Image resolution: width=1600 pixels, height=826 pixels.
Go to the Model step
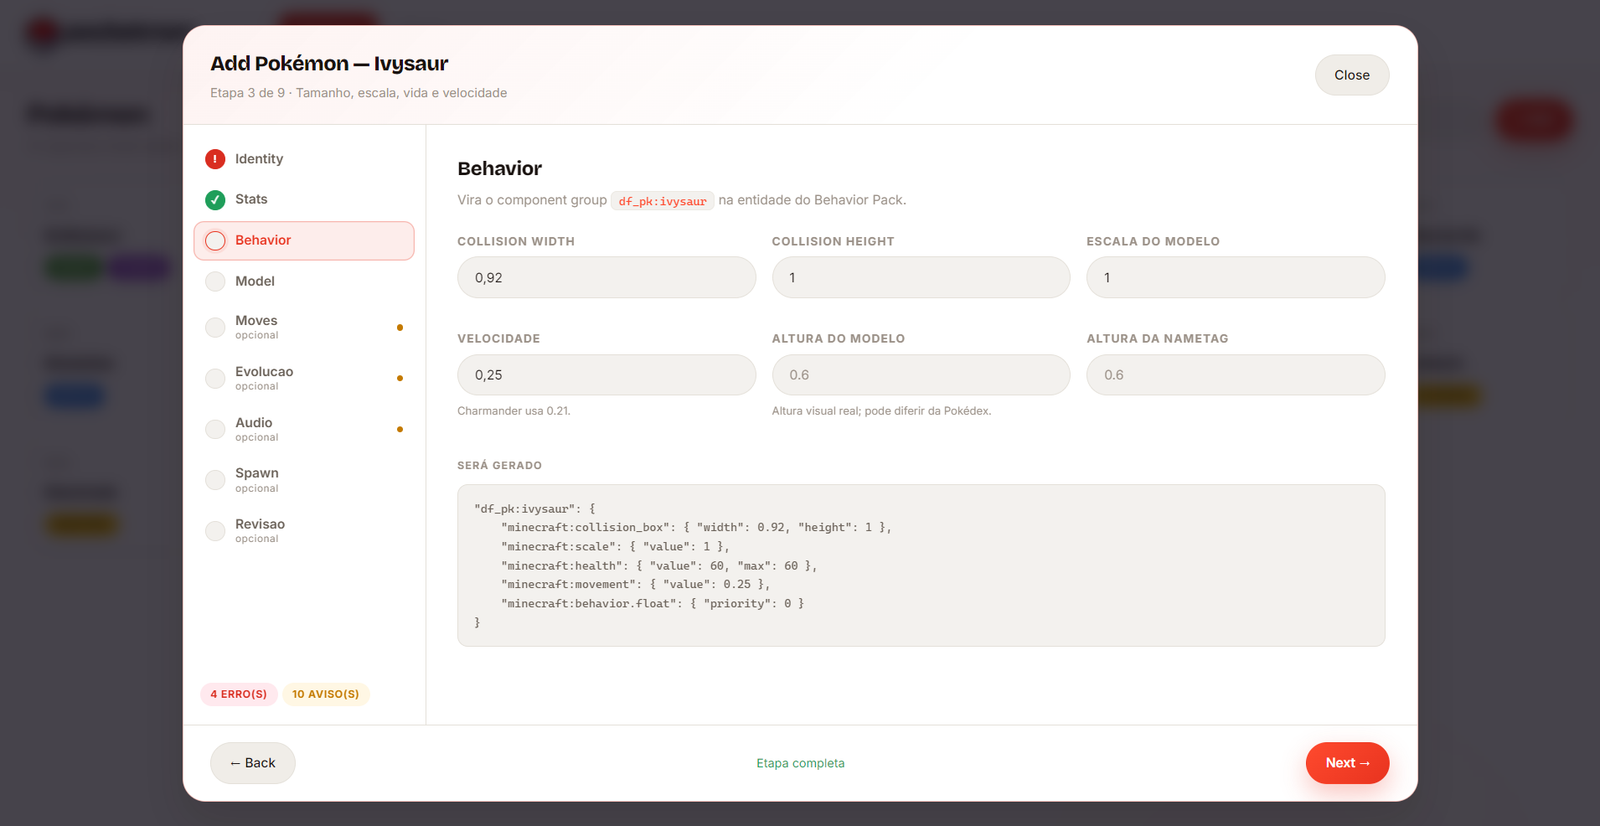click(304, 281)
